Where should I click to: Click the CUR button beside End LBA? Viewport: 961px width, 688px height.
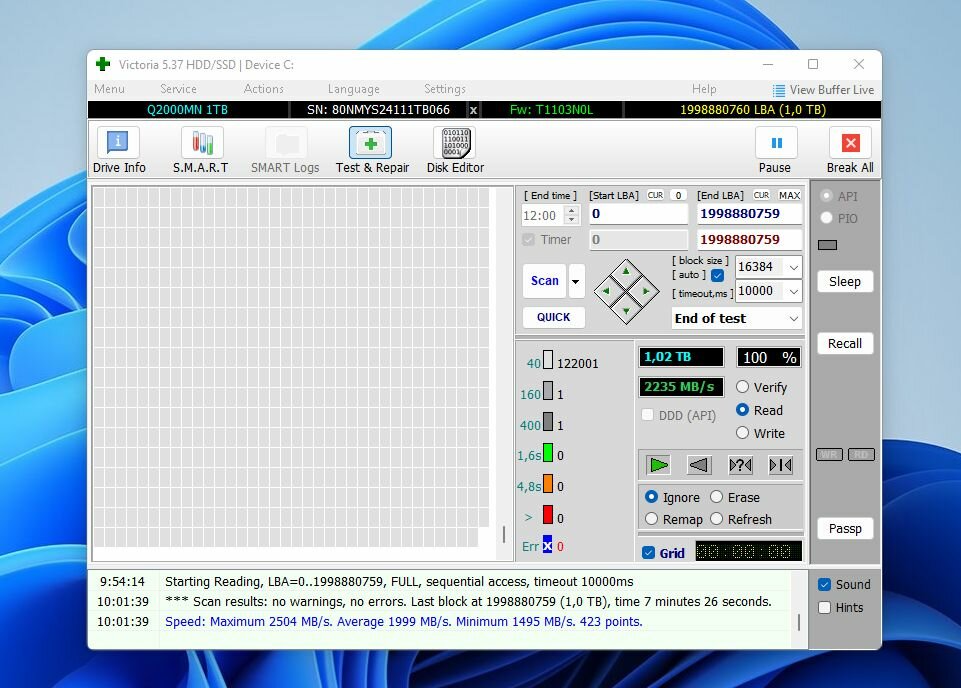[761, 195]
